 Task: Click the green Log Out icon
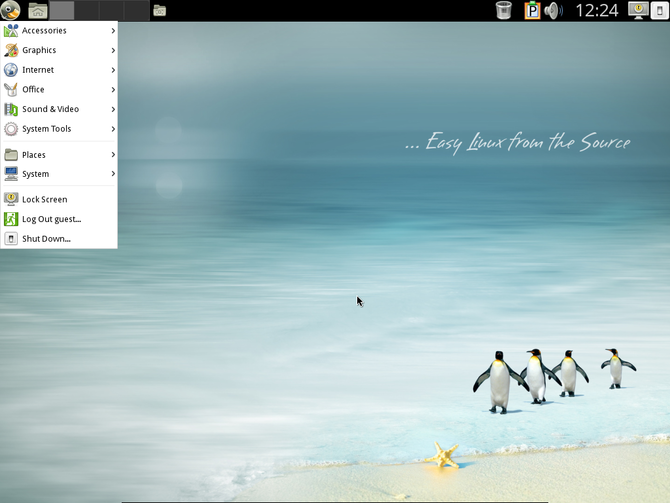tap(11, 219)
